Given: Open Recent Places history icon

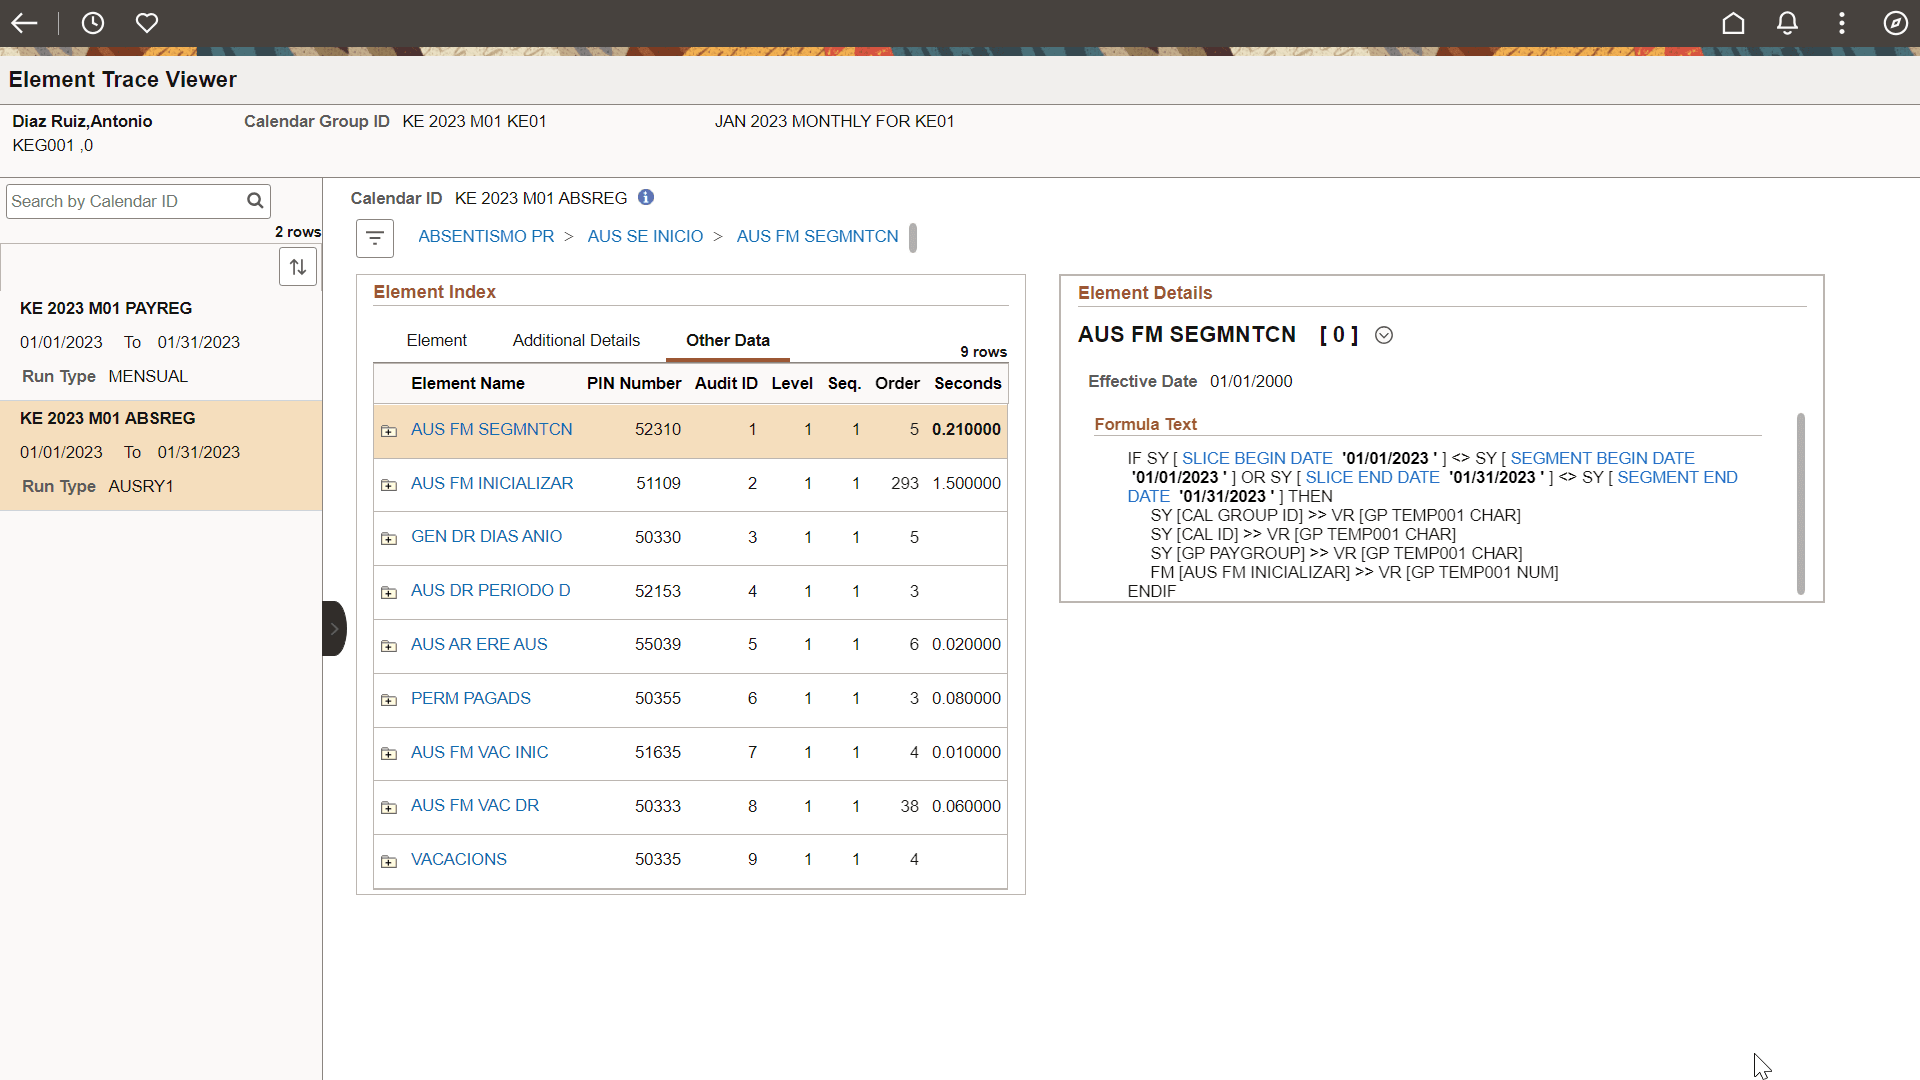Looking at the screenshot, I should point(92,22).
